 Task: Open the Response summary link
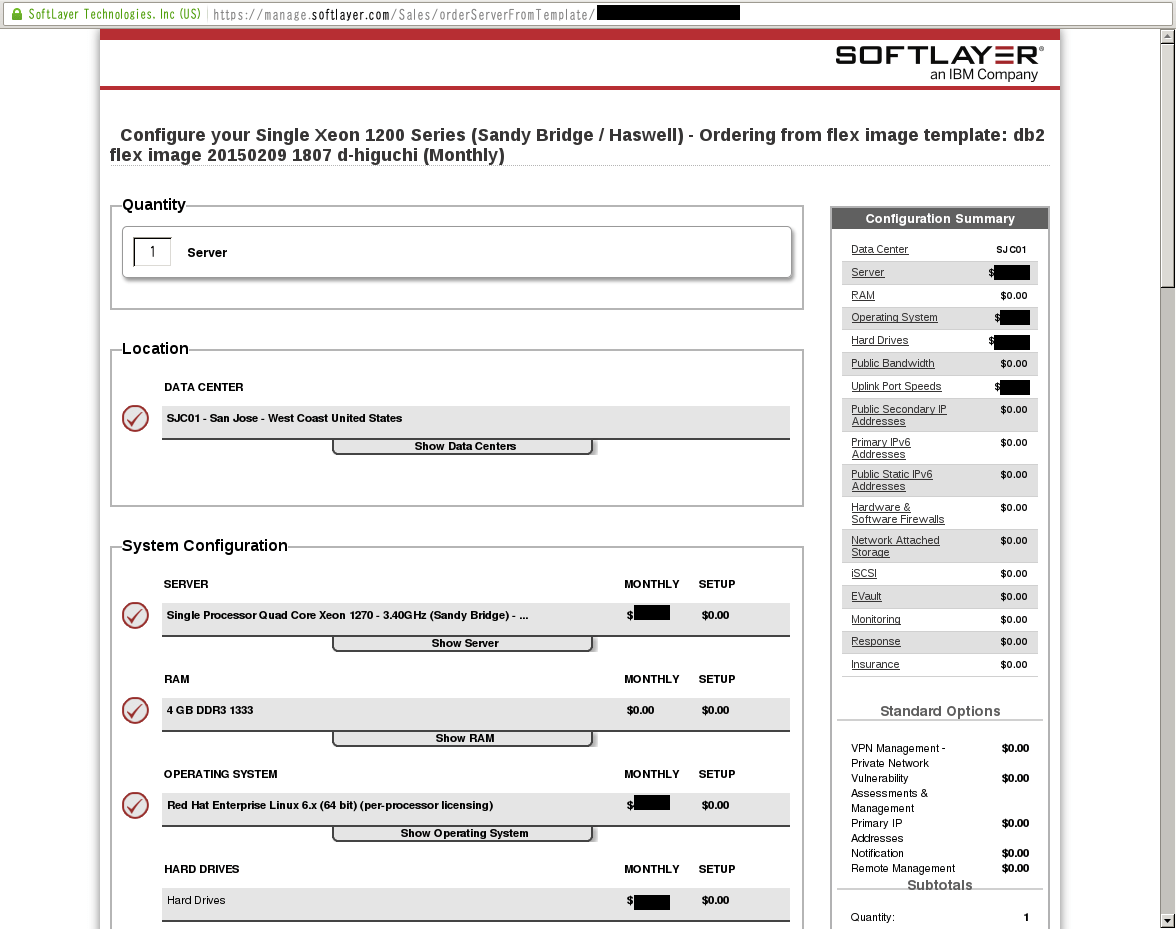coord(876,642)
